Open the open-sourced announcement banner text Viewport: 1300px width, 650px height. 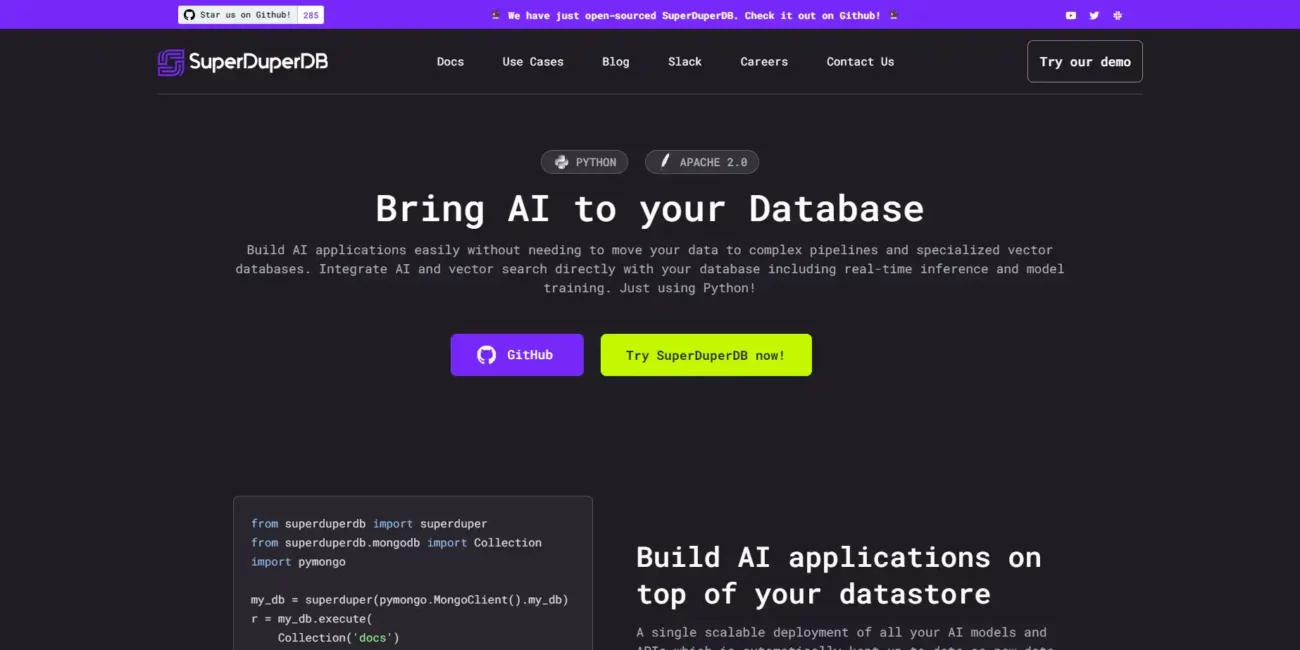(694, 15)
